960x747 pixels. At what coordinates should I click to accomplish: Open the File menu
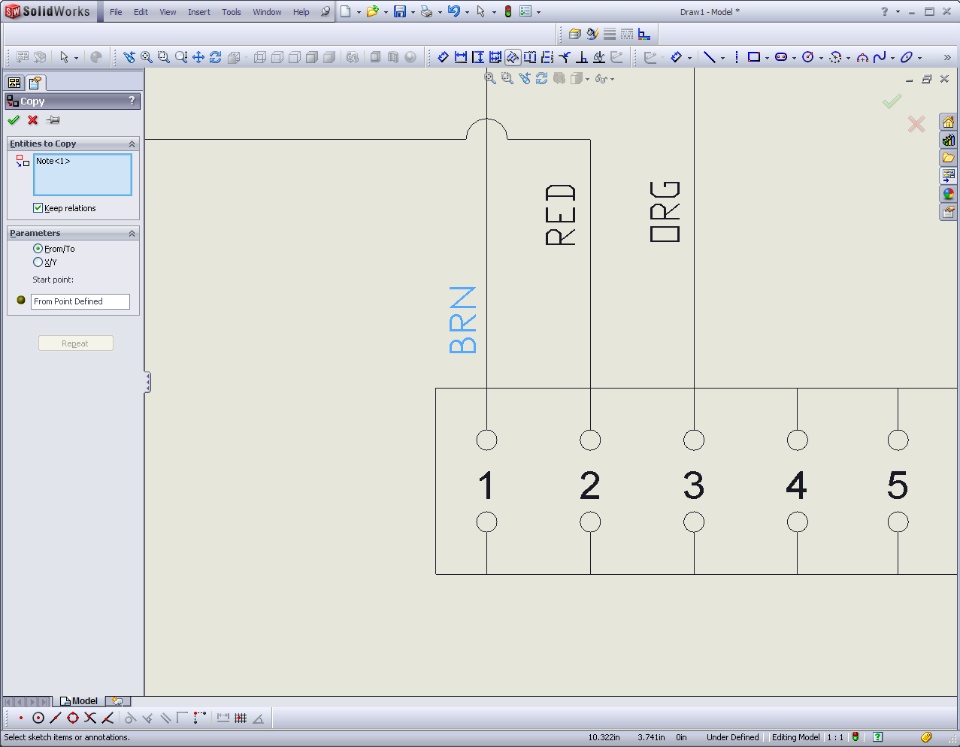tap(116, 12)
